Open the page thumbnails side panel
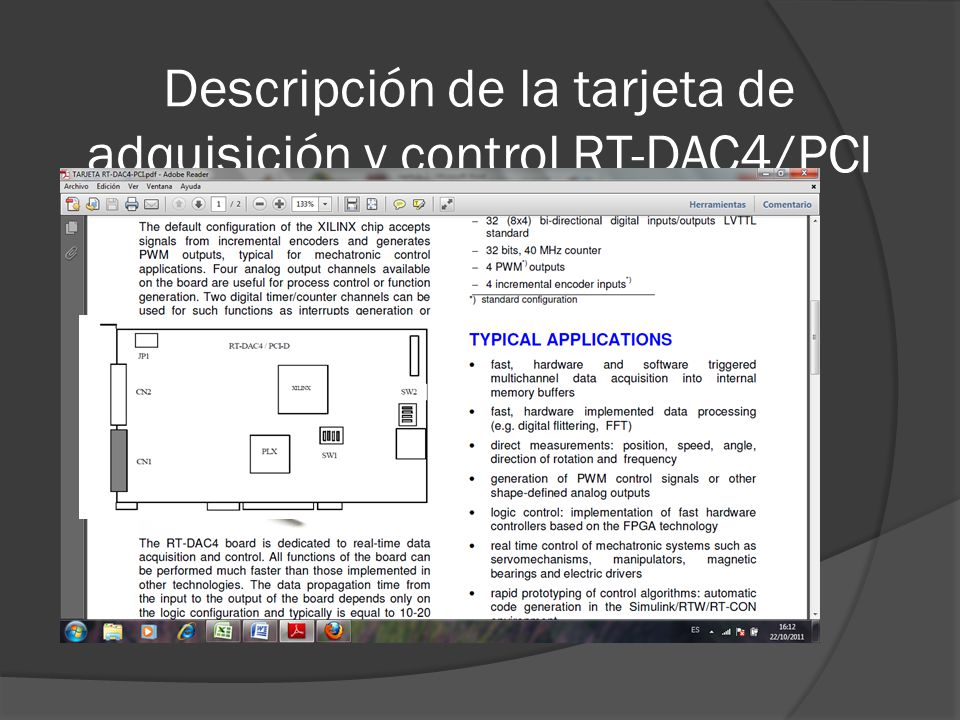Image resolution: width=960 pixels, height=720 pixels. click(72, 228)
